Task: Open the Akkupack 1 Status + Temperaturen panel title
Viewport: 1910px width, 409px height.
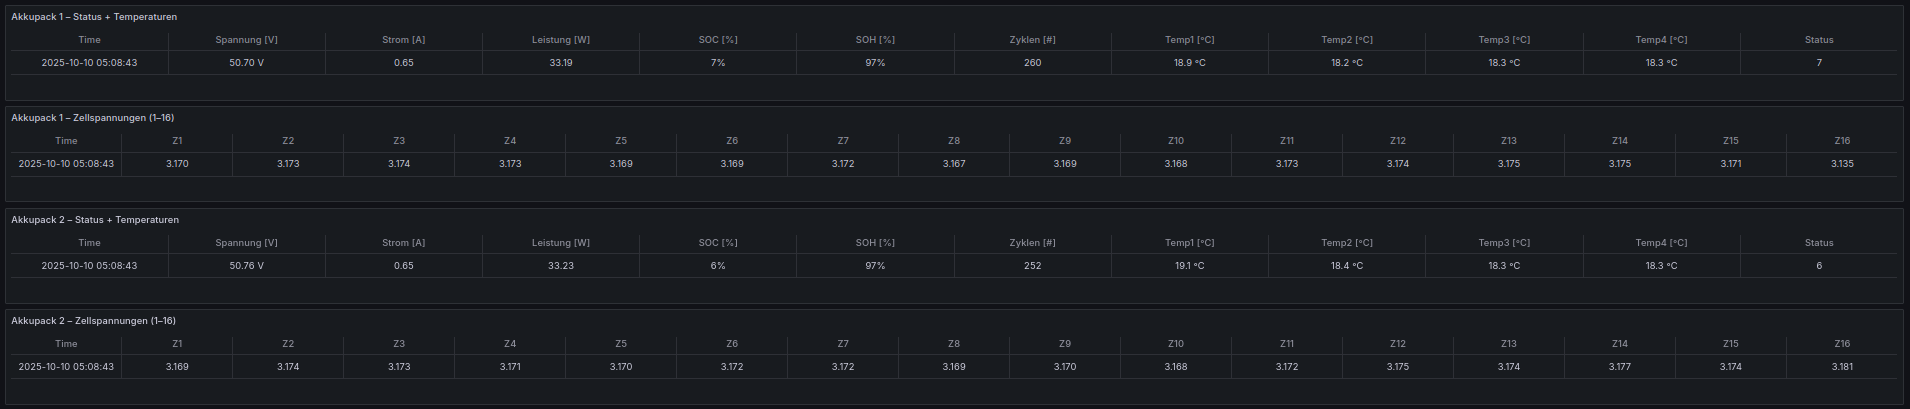Action: tap(94, 17)
